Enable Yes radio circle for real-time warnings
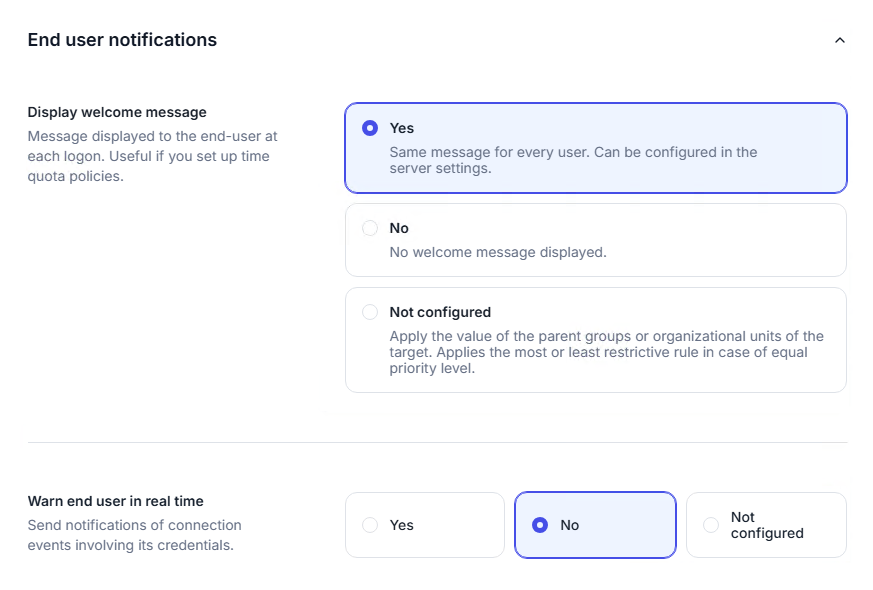Screen dimensions: 873x590 pos(370,525)
